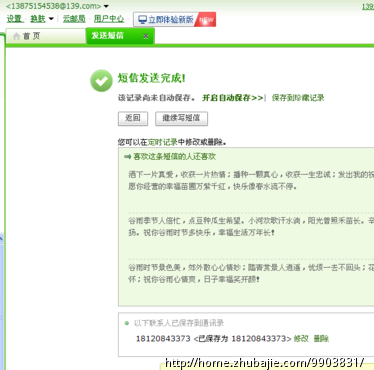Close the 发送短信 tab
This screenshot has width=374, height=370.
146,36
